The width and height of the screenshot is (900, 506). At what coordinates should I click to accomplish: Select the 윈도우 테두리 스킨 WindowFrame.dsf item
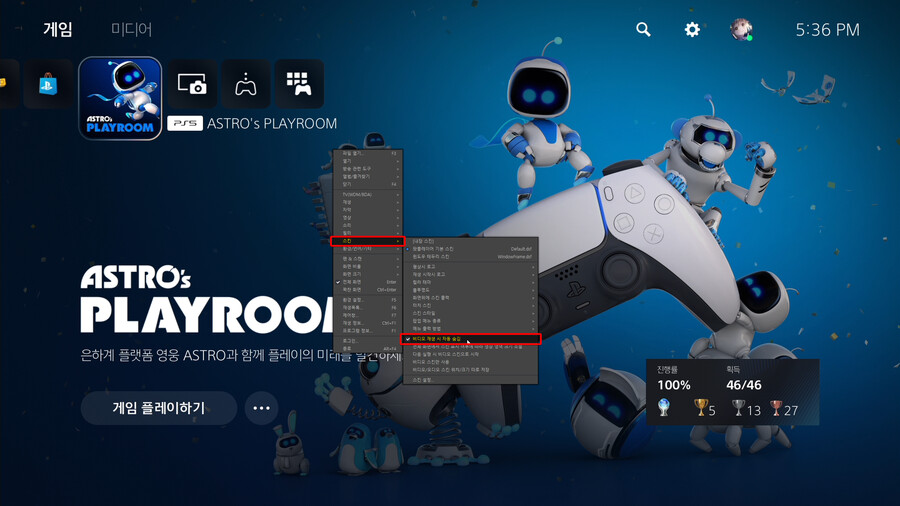point(470,256)
